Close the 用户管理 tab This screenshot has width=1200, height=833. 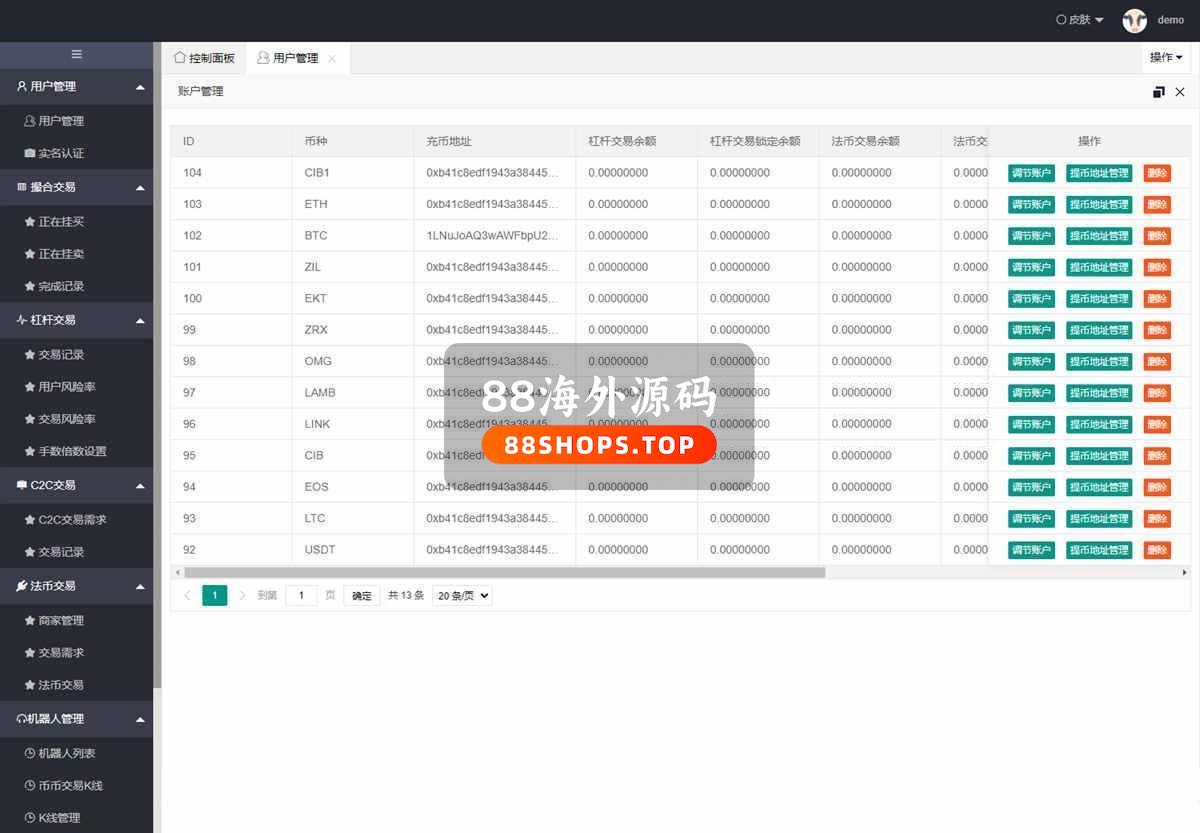[x=332, y=59]
